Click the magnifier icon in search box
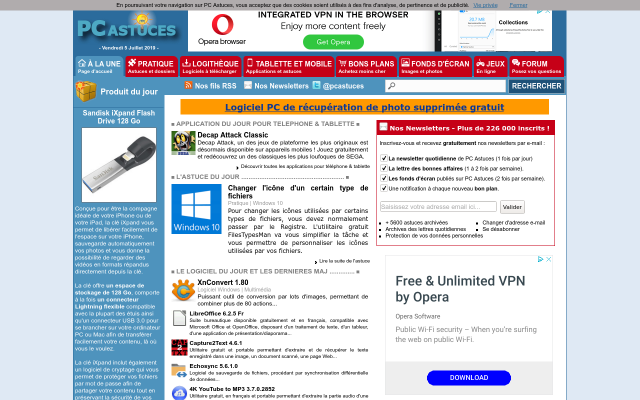This screenshot has height=400, width=640. (x=391, y=86)
